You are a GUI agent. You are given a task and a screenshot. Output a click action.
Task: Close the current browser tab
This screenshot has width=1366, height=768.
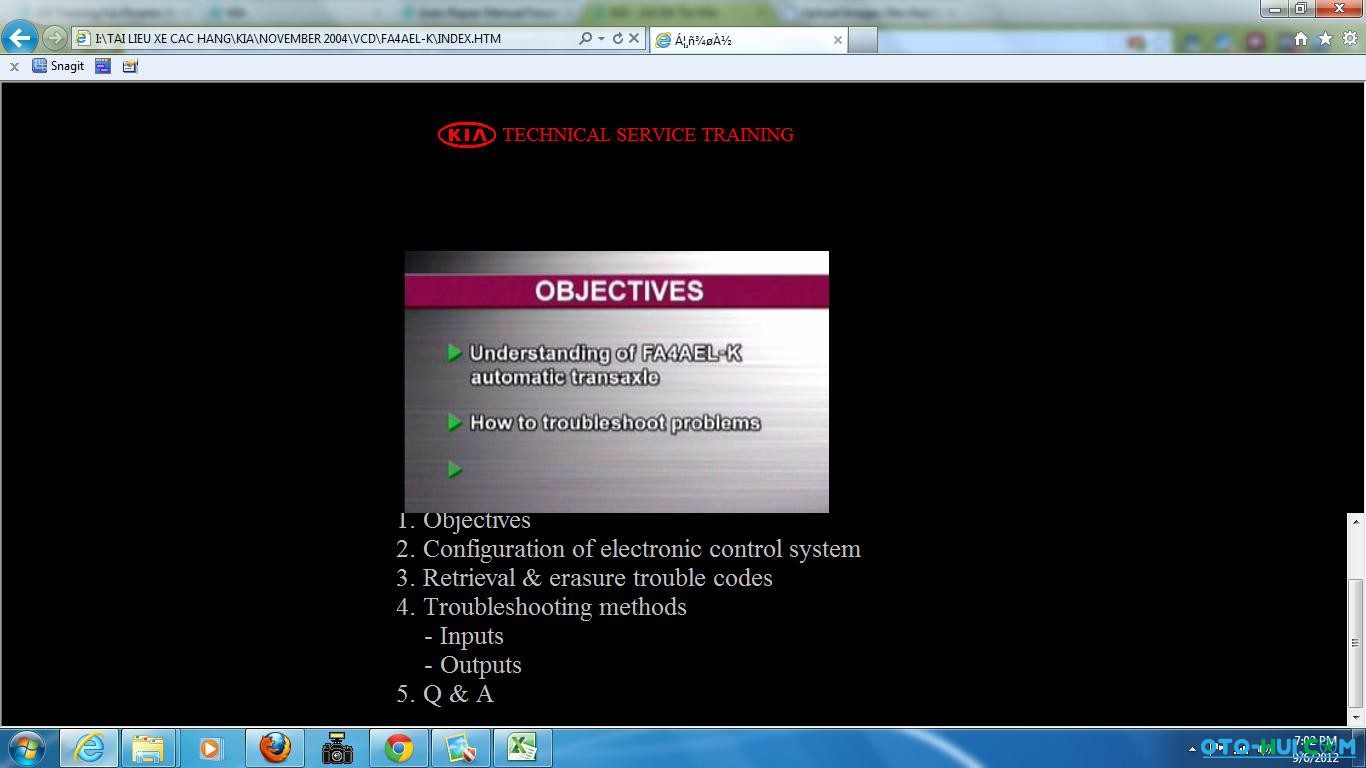(837, 40)
